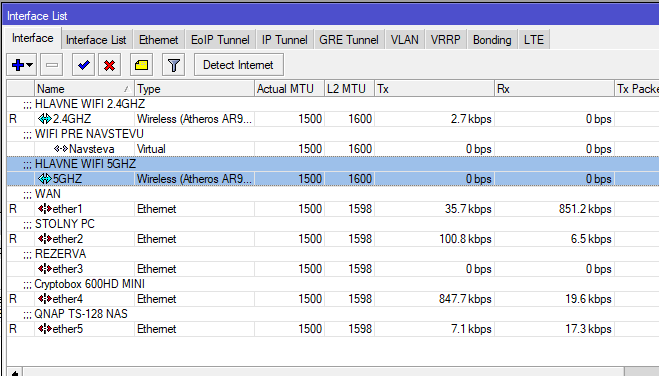Click the blue plus Add interface button
659x376 pixels.
pyautogui.click(x=18, y=65)
